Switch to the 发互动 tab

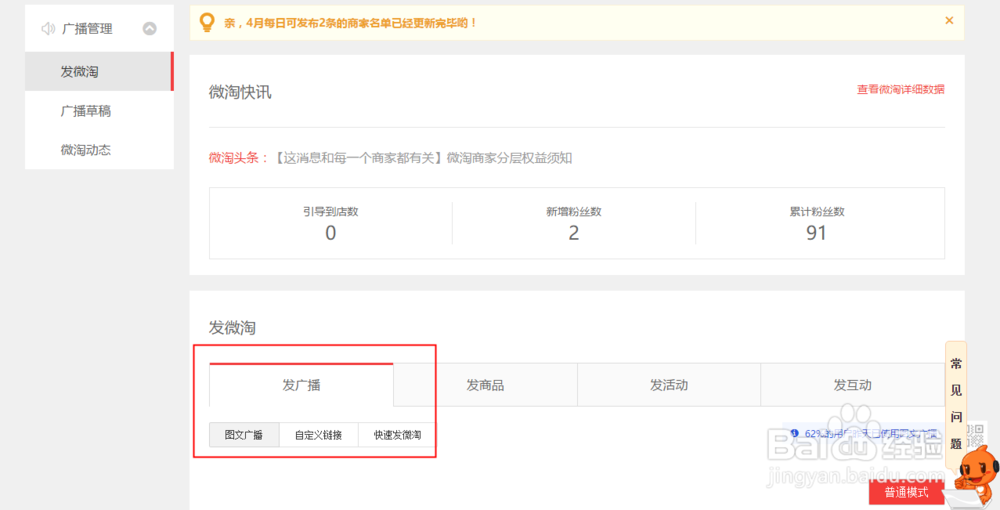tap(853, 385)
